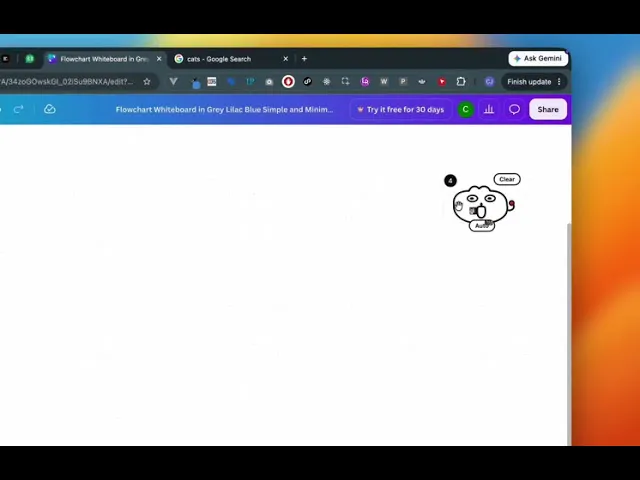Click Try it free for 30 days
Viewport: 640px width, 480px height.
401,109
